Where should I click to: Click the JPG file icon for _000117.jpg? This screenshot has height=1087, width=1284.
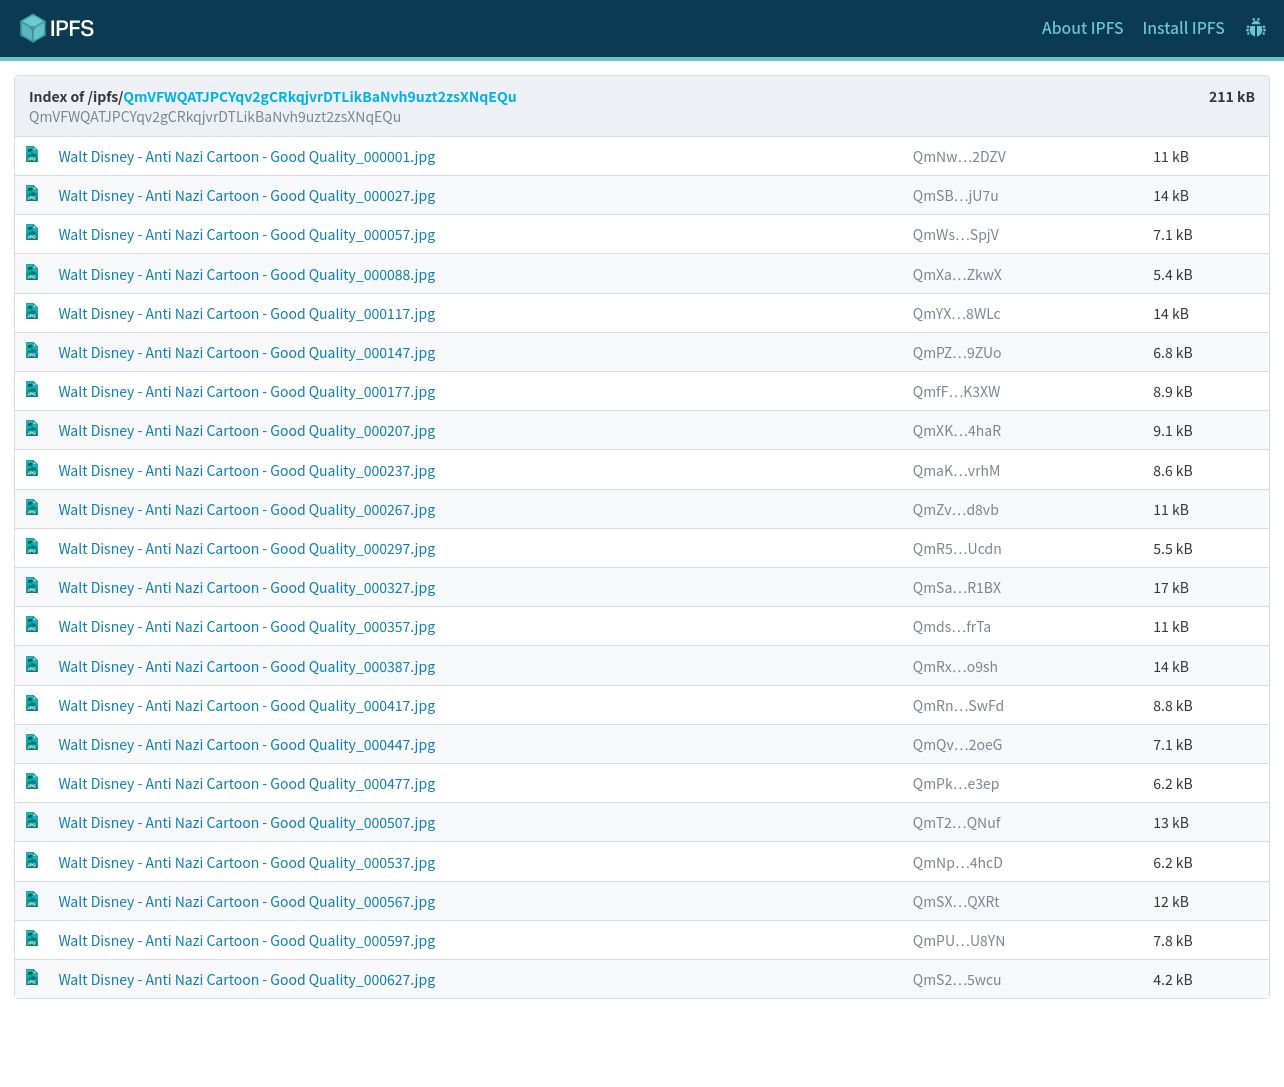pos(32,312)
